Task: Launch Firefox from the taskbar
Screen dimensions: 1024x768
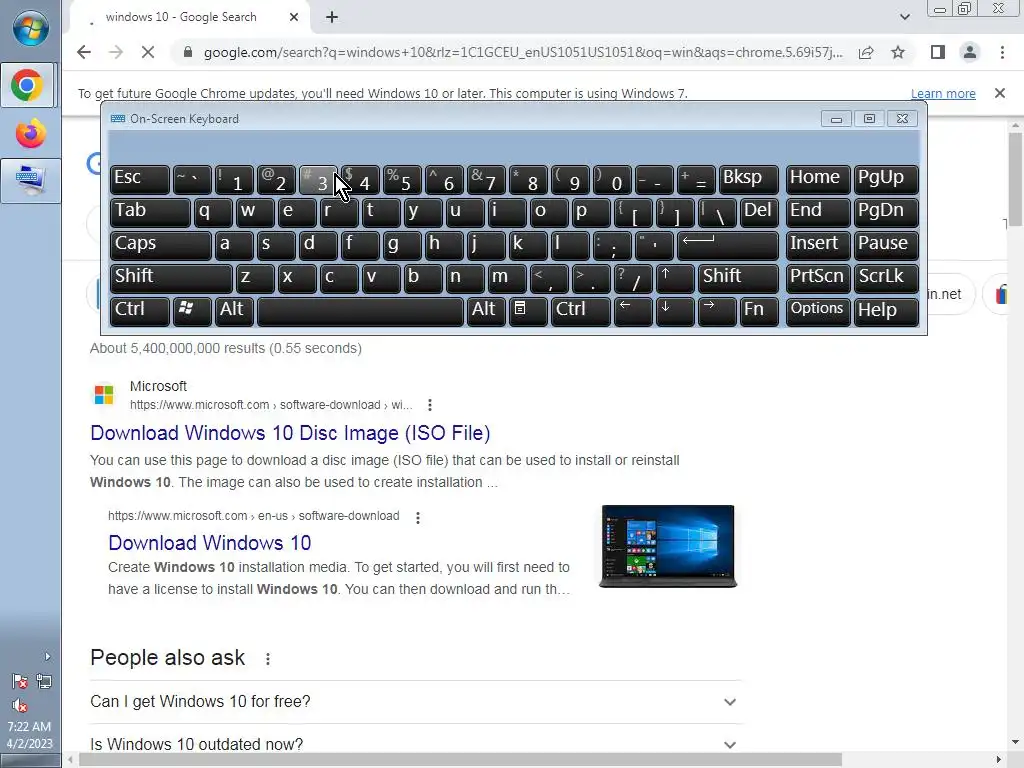Action: pyautogui.click(x=30, y=133)
